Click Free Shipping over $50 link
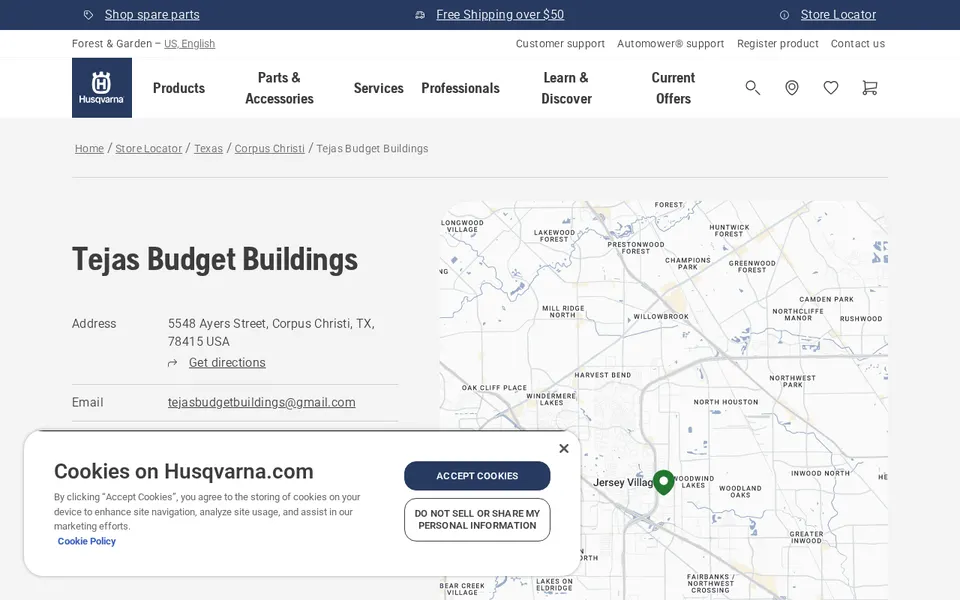960x600 pixels. [500, 15]
